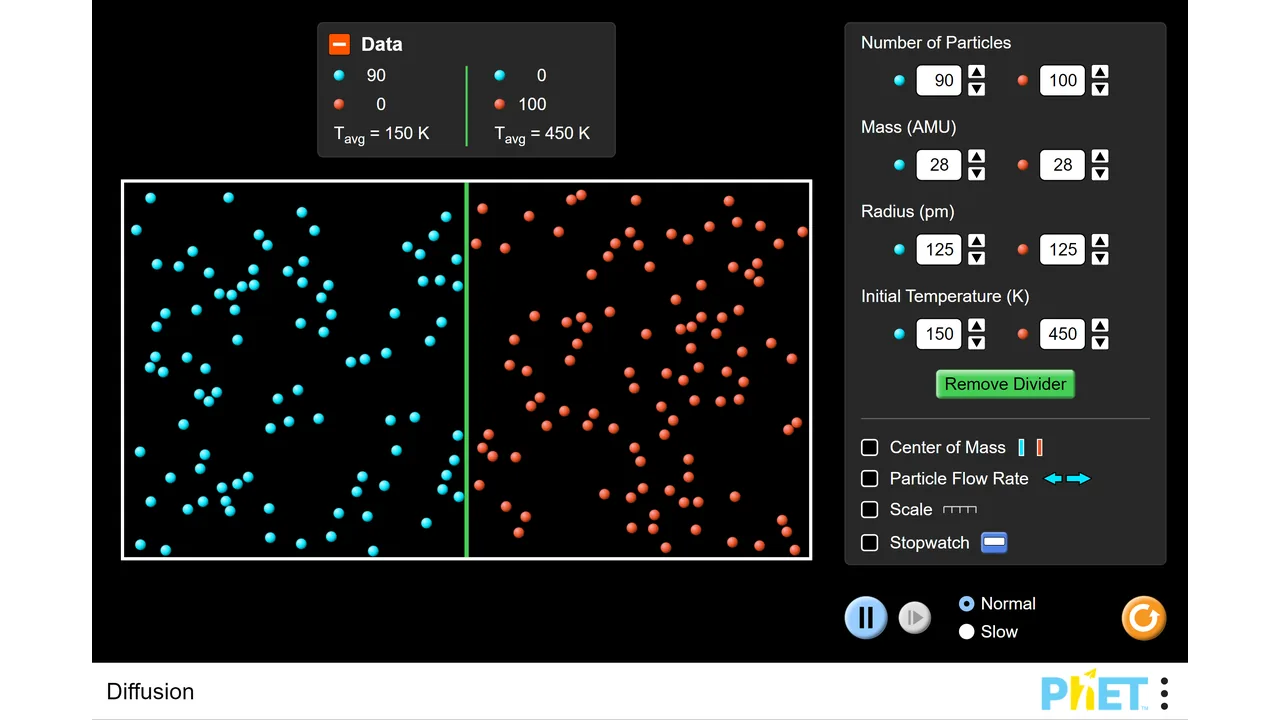Click the cyan mass field 28
Screen dimensions: 1280x720
tap(939, 164)
